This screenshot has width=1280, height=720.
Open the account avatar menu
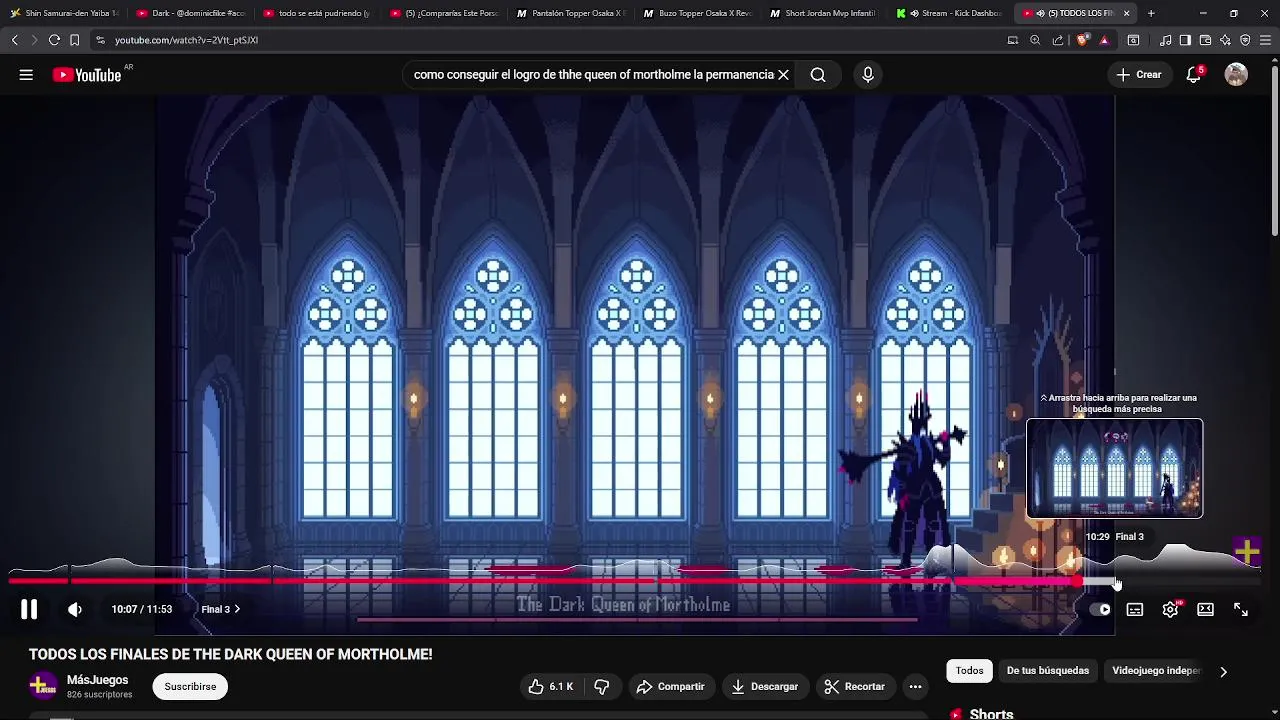tap(1236, 75)
